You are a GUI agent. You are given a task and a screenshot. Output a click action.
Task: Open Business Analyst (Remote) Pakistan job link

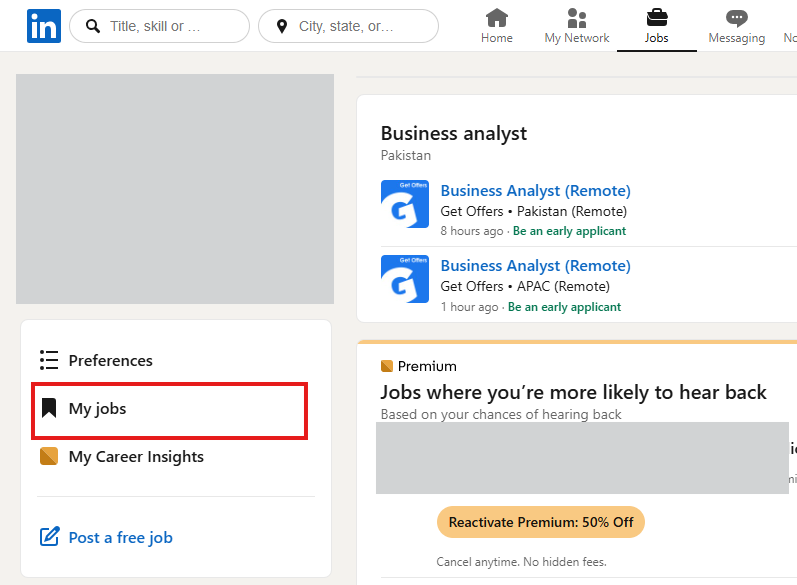[x=535, y=191]
